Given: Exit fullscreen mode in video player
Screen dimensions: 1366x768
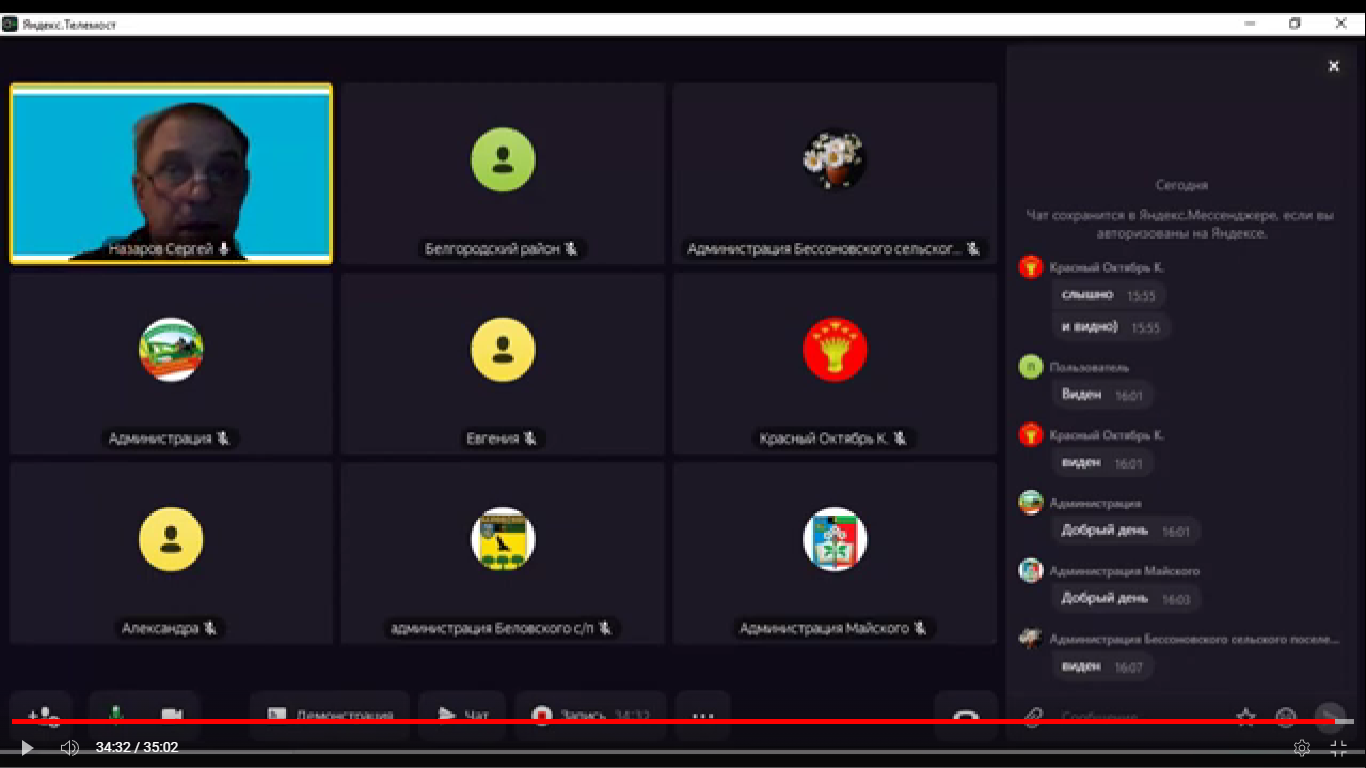Looking at the screenshot, I should point(1339,748).
